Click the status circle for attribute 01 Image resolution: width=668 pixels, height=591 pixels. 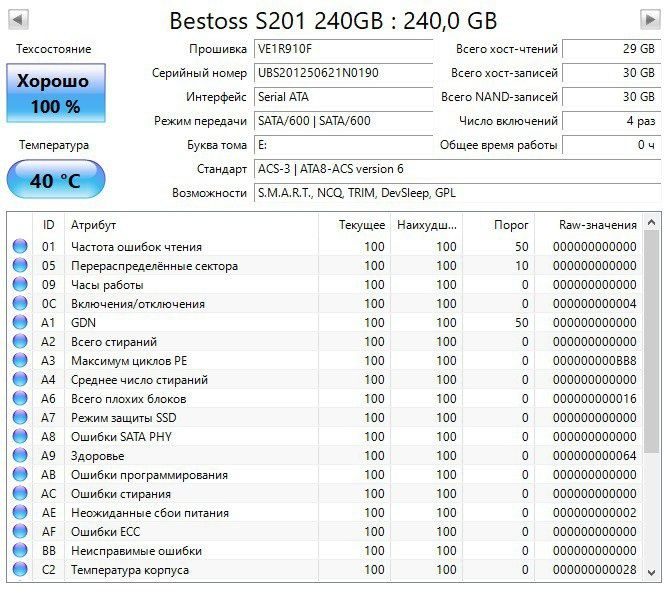coord(20,246)
